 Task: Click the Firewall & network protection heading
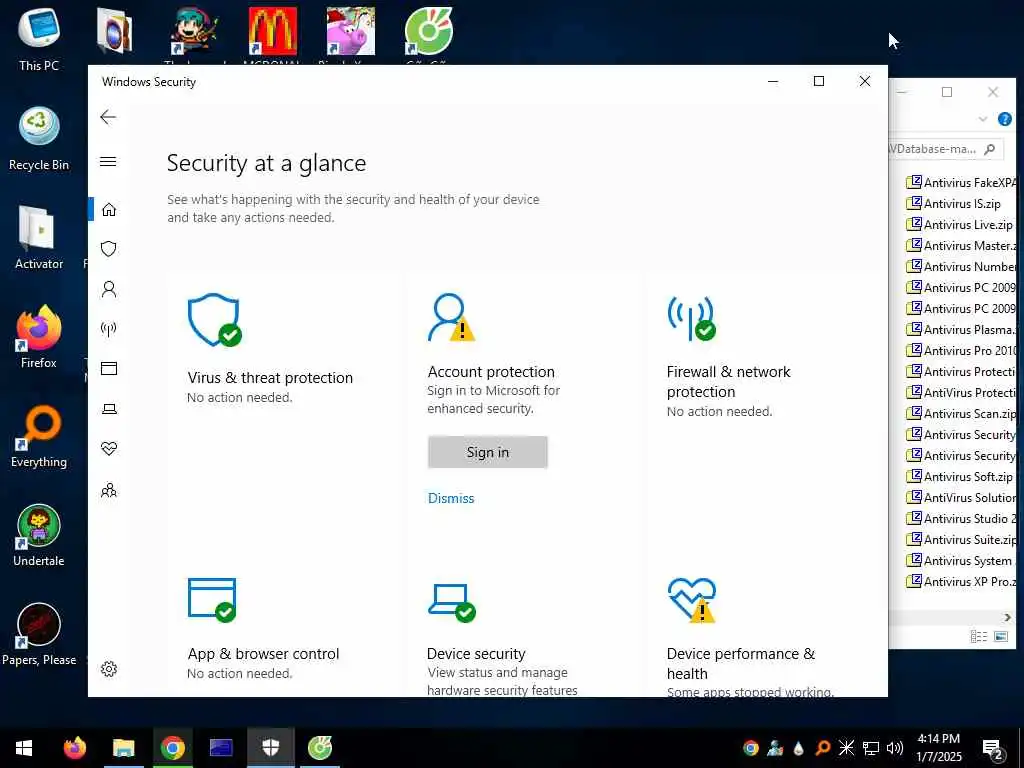728,381
